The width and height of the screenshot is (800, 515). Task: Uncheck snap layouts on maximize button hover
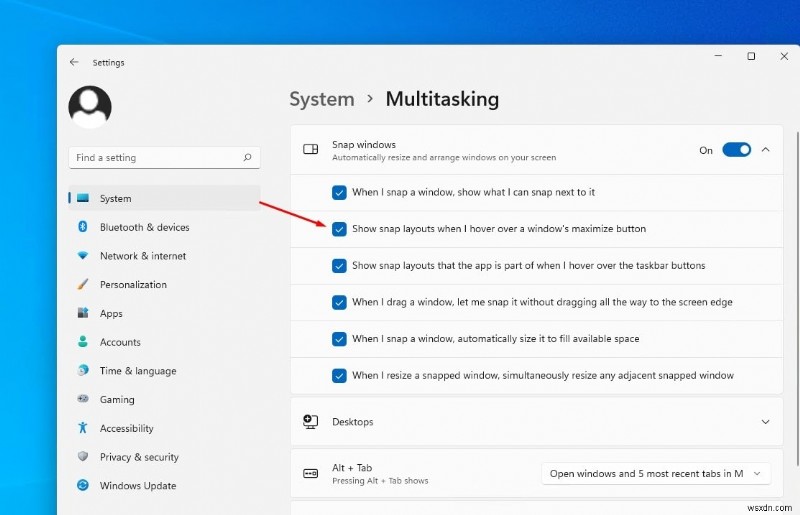pos(339,229)
